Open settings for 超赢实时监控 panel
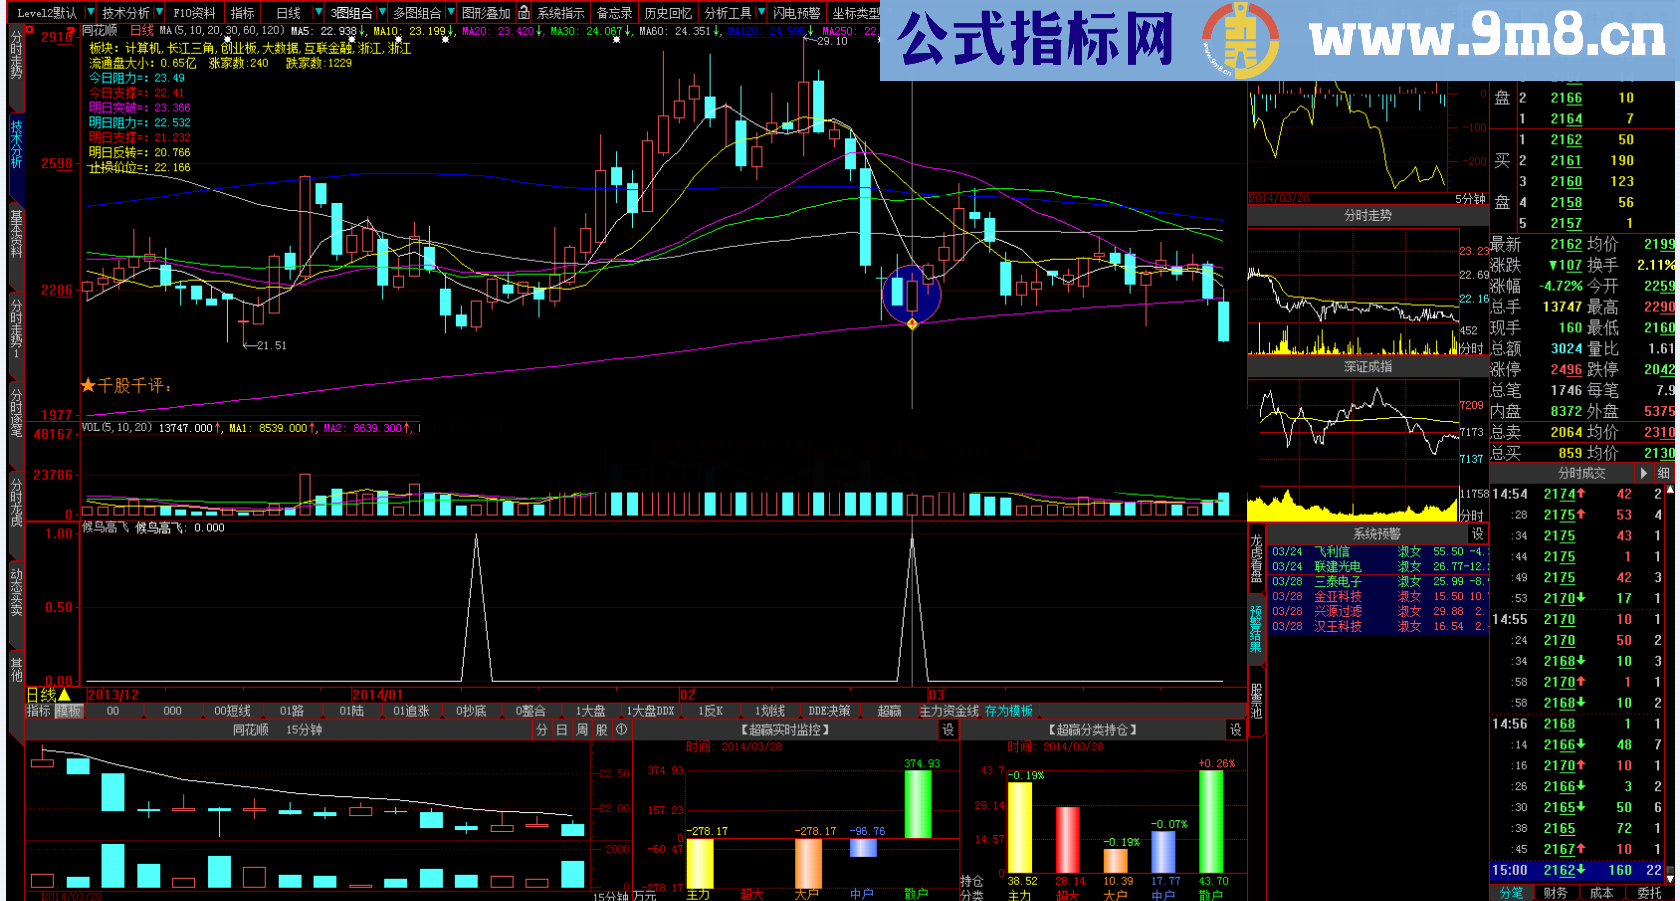Viewport: 1680px width, 901px height. point(948,730)
